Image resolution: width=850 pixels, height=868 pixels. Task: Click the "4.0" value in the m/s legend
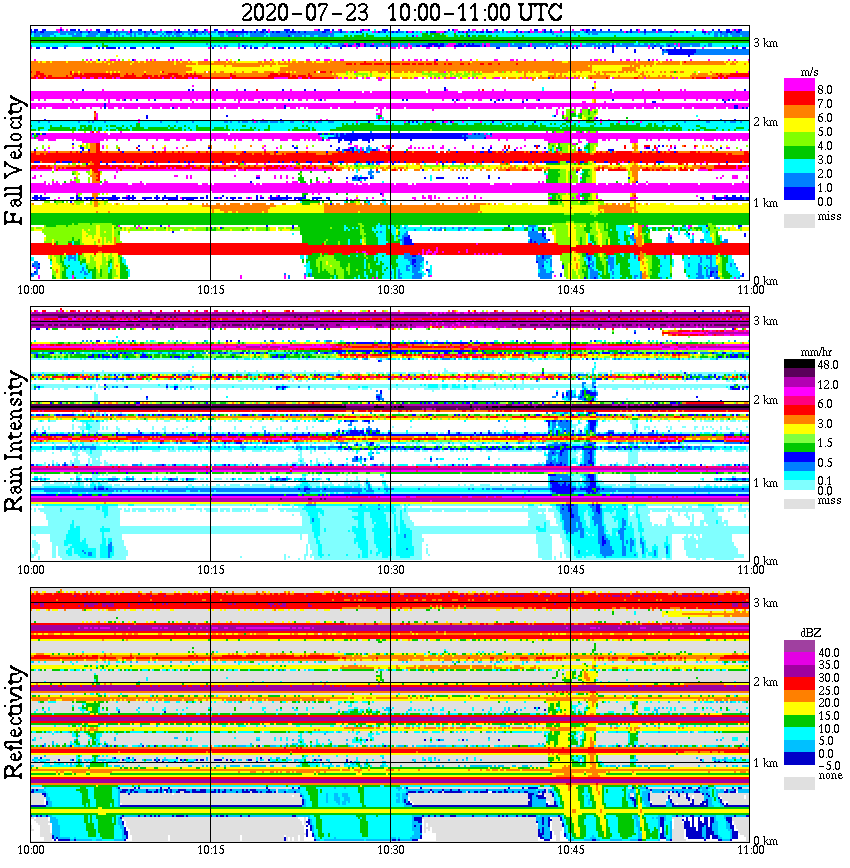[825, 146]
